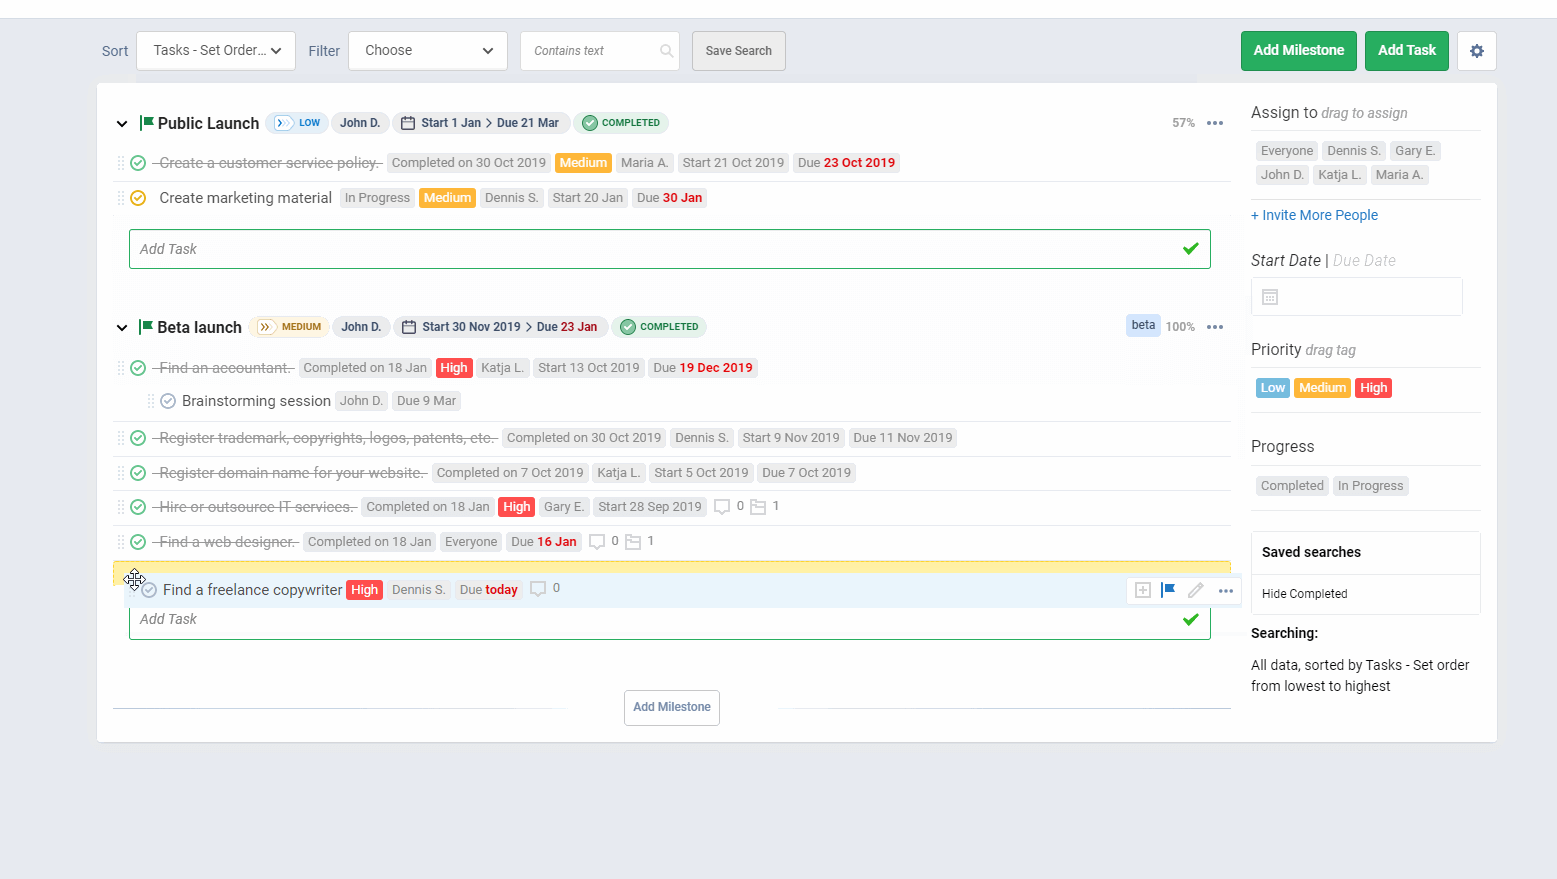The height and width of the screenshot is (879, 1557).
Task: Open comments on Hire or outsource IT services
Action: [x=722, y=507]
